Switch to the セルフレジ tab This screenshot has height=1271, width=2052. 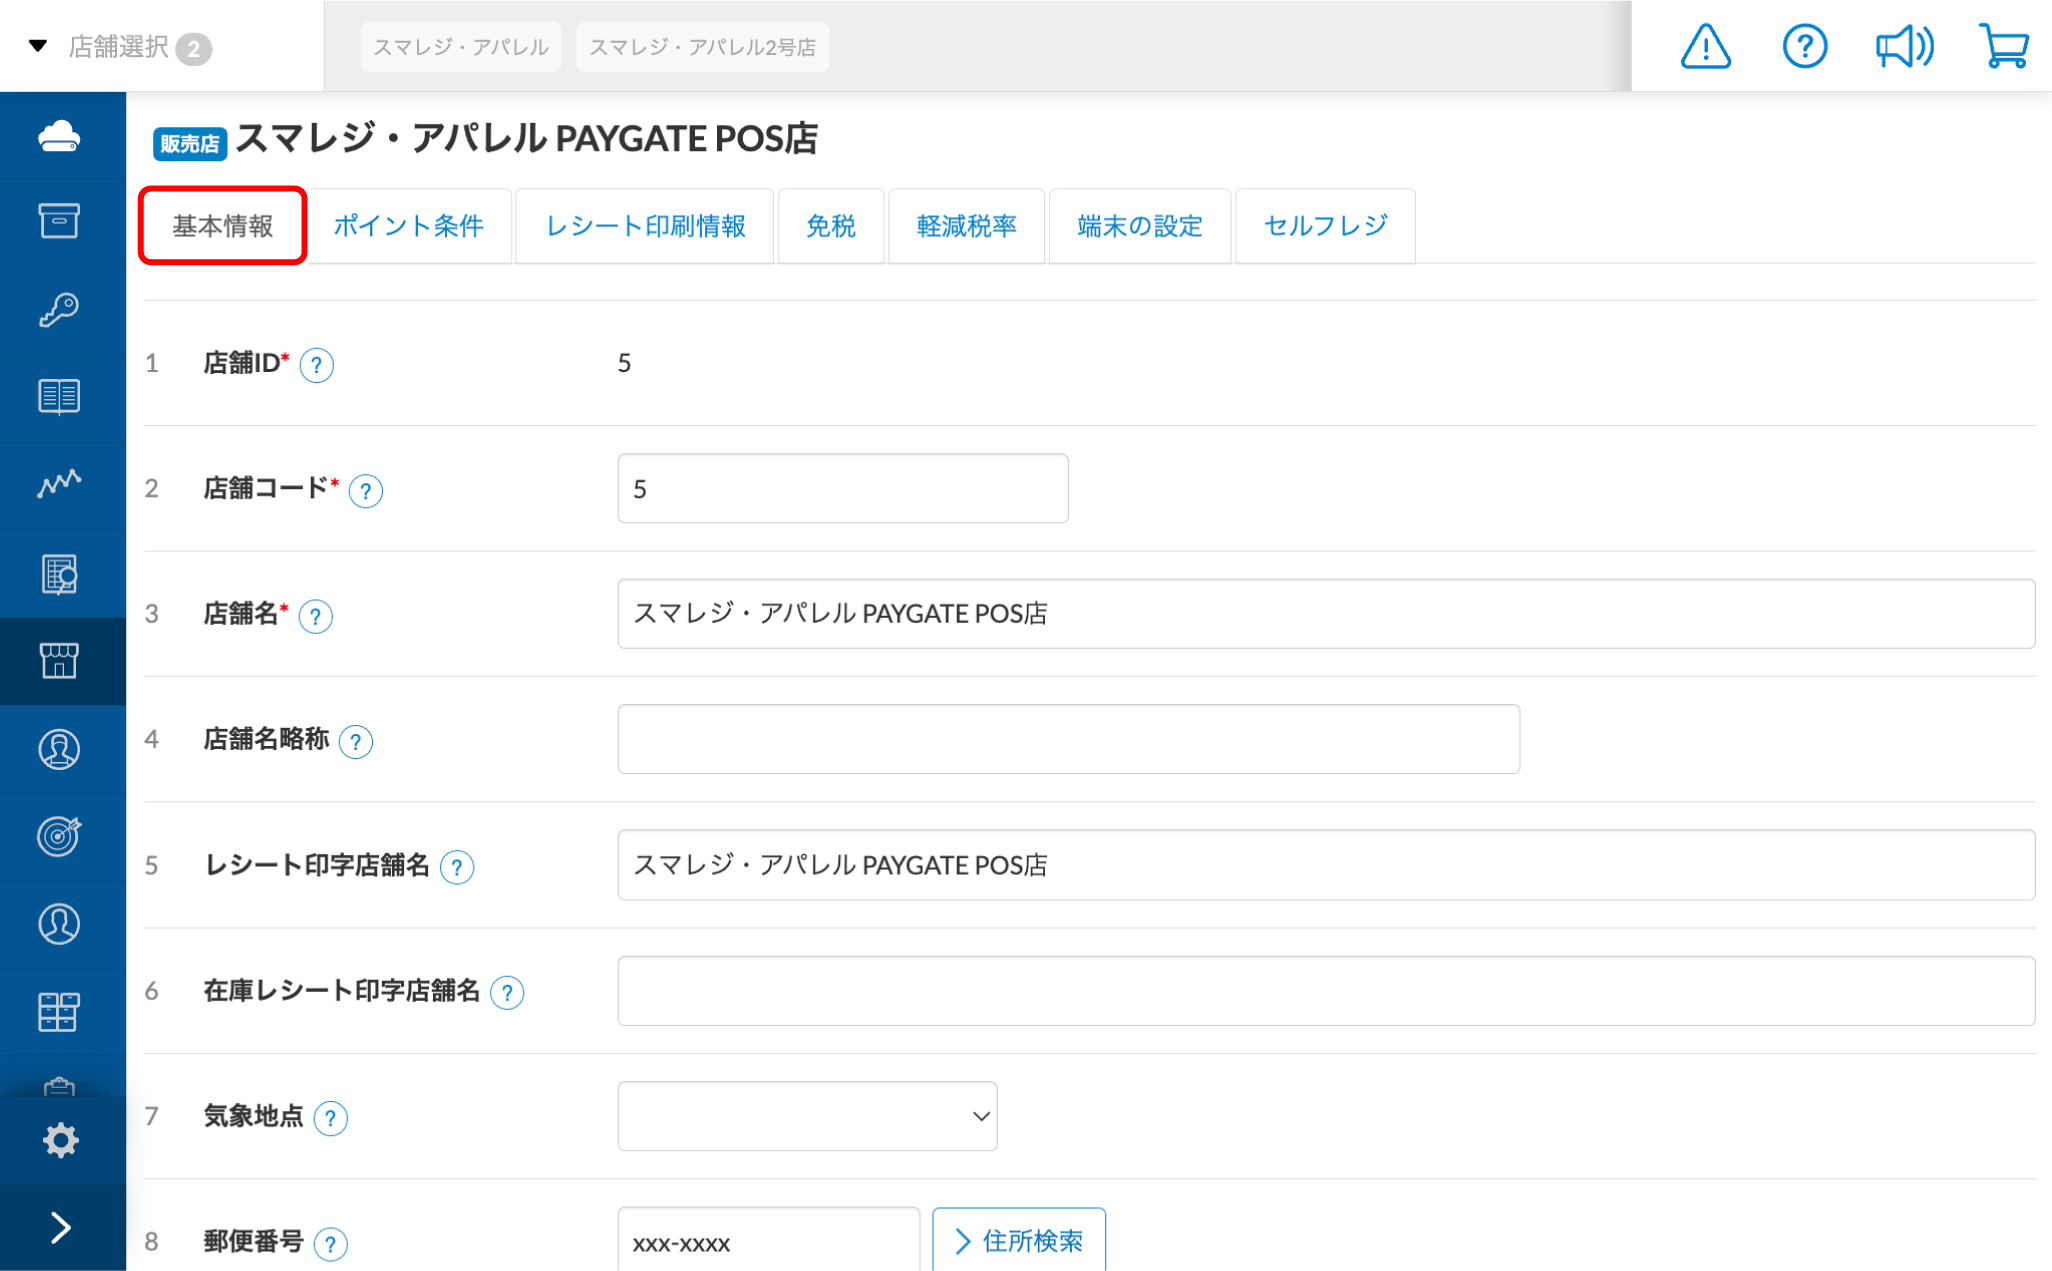click(1326, 226)
